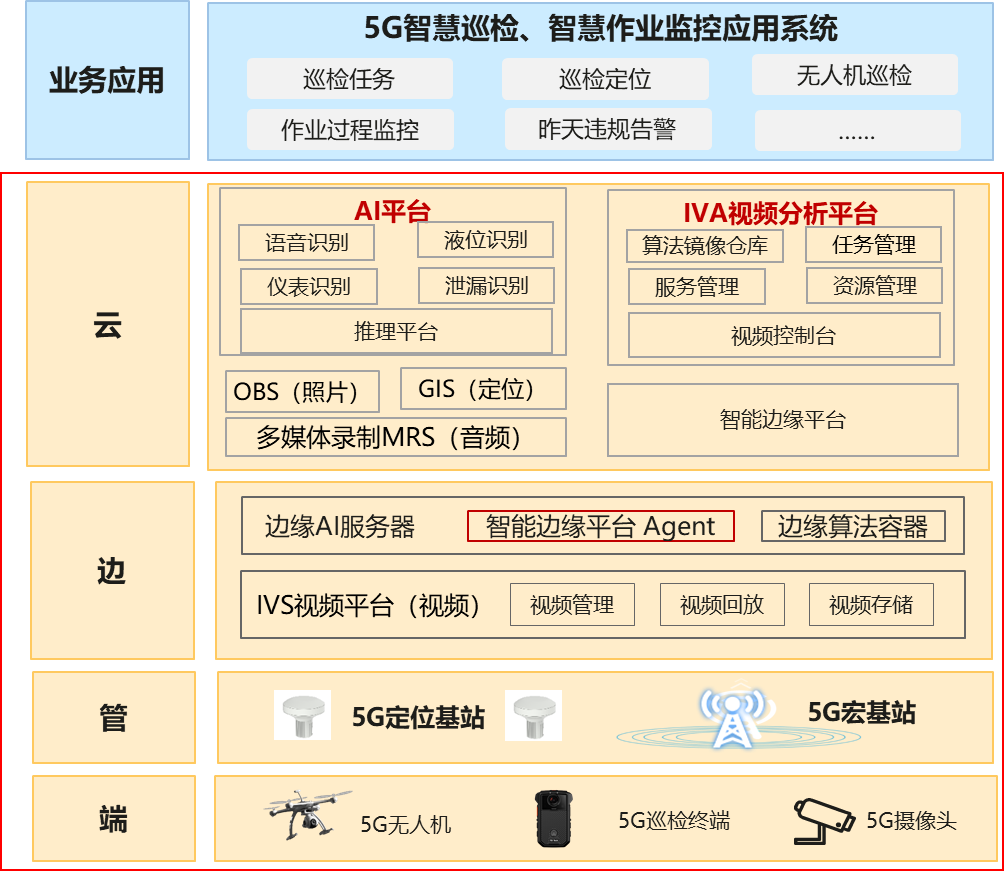Click the 5G摄像头 surveillance camera icon
The width and height of the screenshot is (1004, 871).
(x=823, y=820)
